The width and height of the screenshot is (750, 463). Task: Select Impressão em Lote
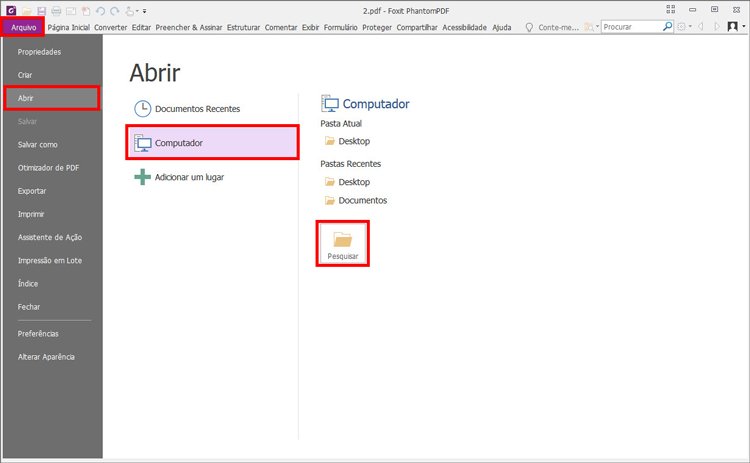coord(52,260)
